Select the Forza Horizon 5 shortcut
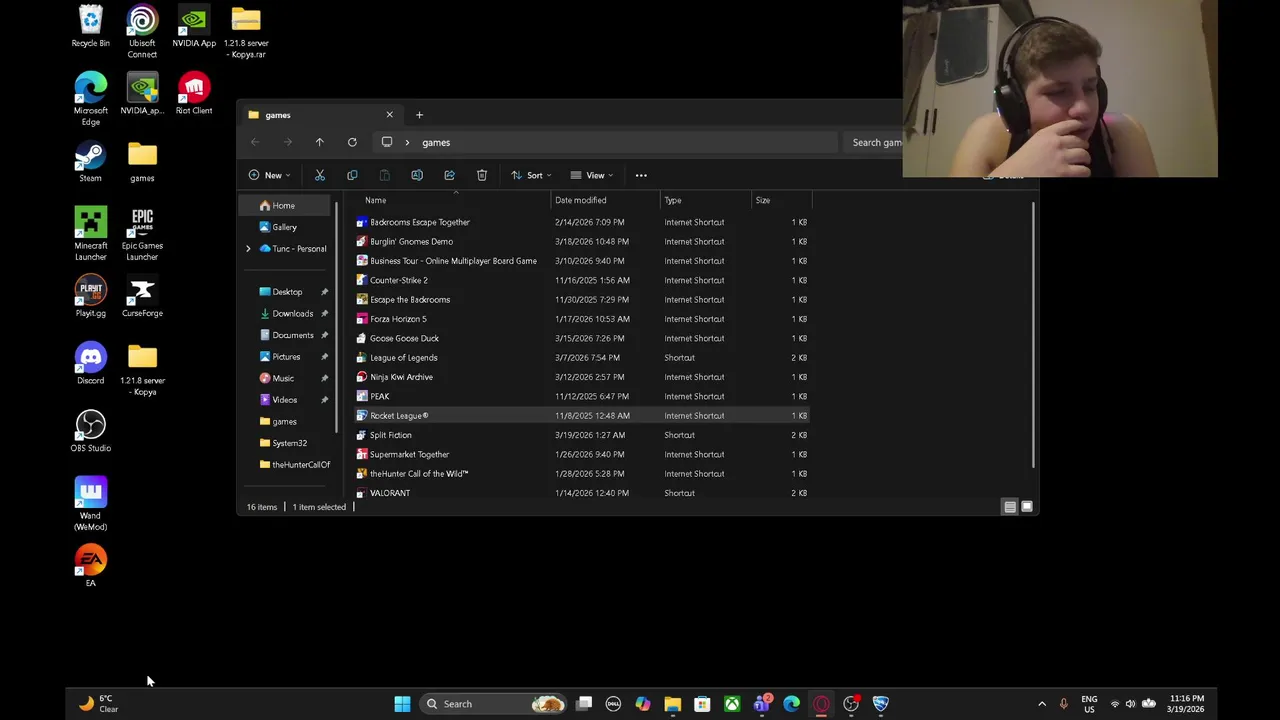1280x720 pixels. coord(582,319)
